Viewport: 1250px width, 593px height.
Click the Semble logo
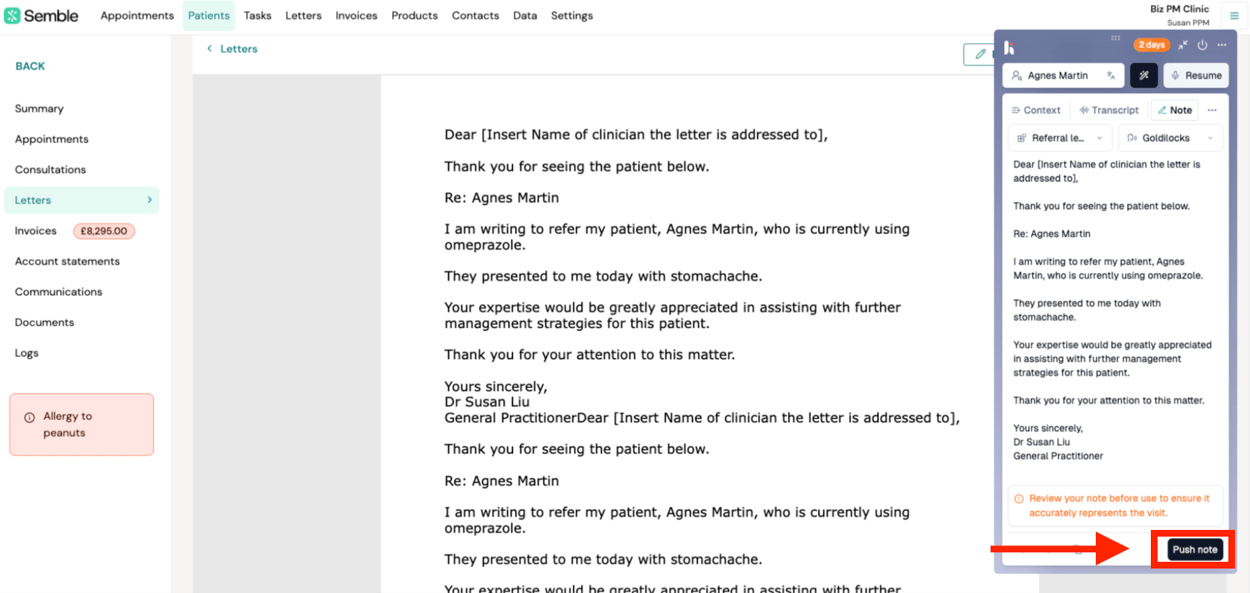(41, 15)
